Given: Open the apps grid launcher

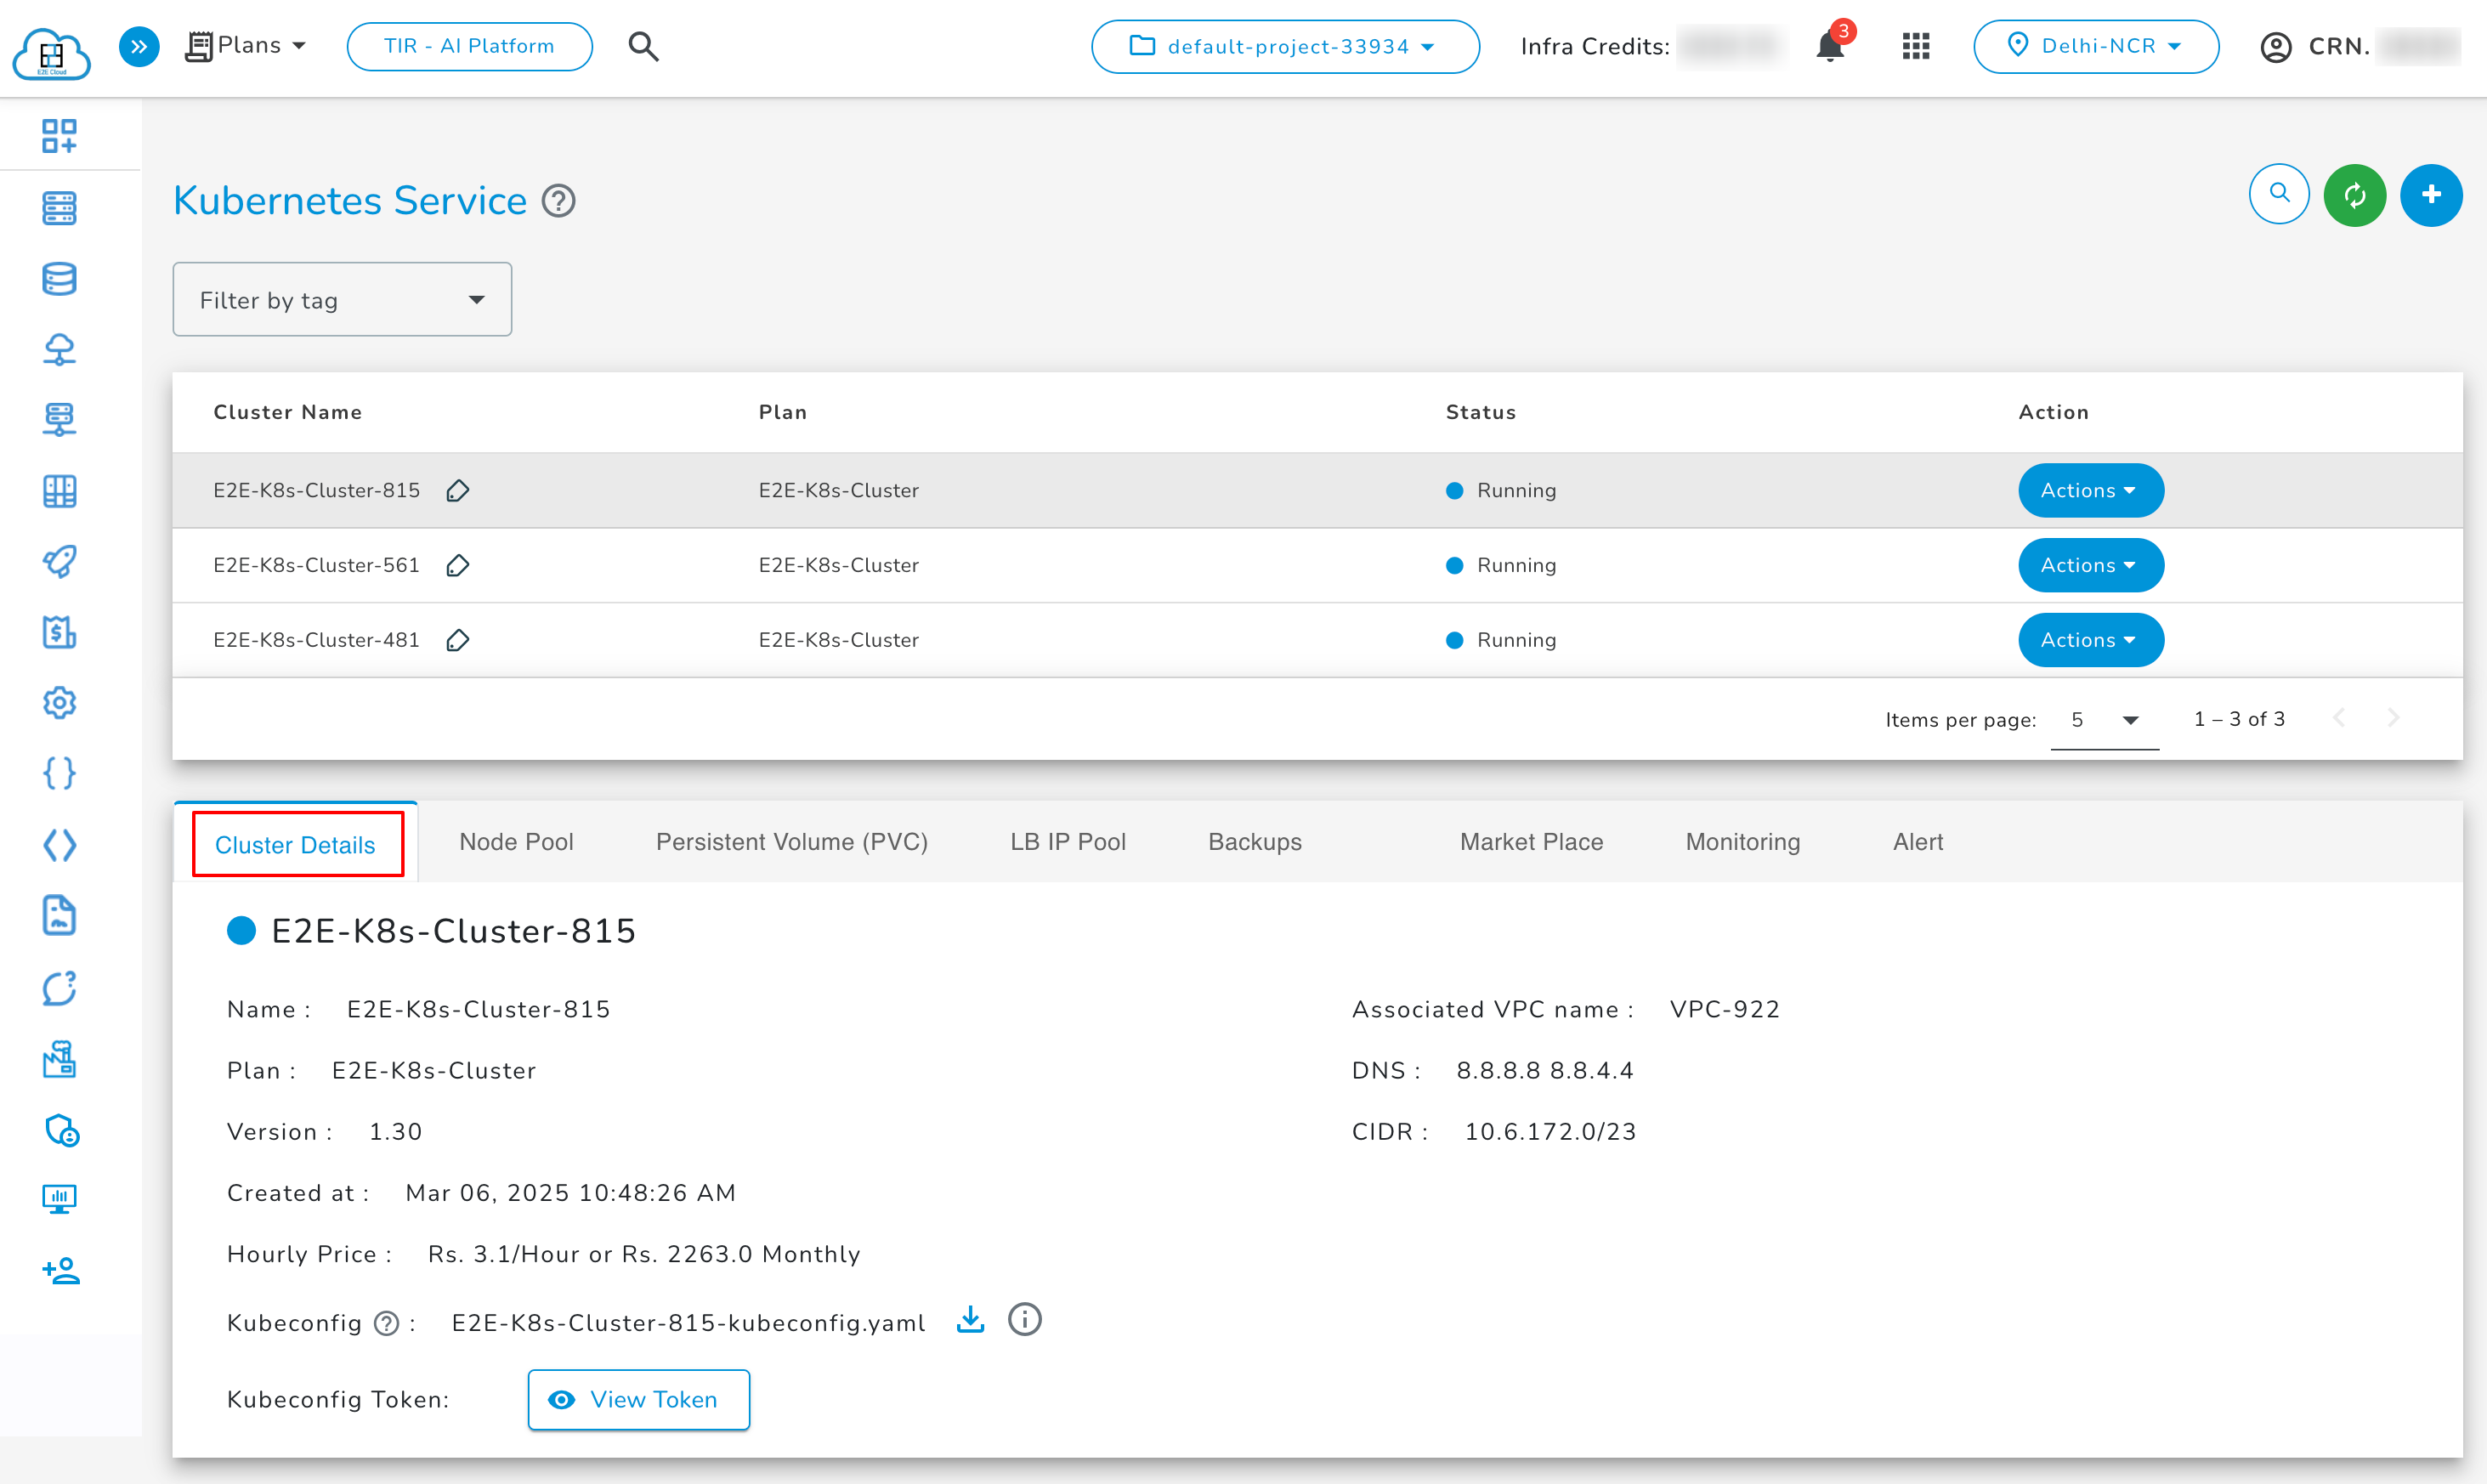Looking at the screenshot, I should click(1915, 46).
